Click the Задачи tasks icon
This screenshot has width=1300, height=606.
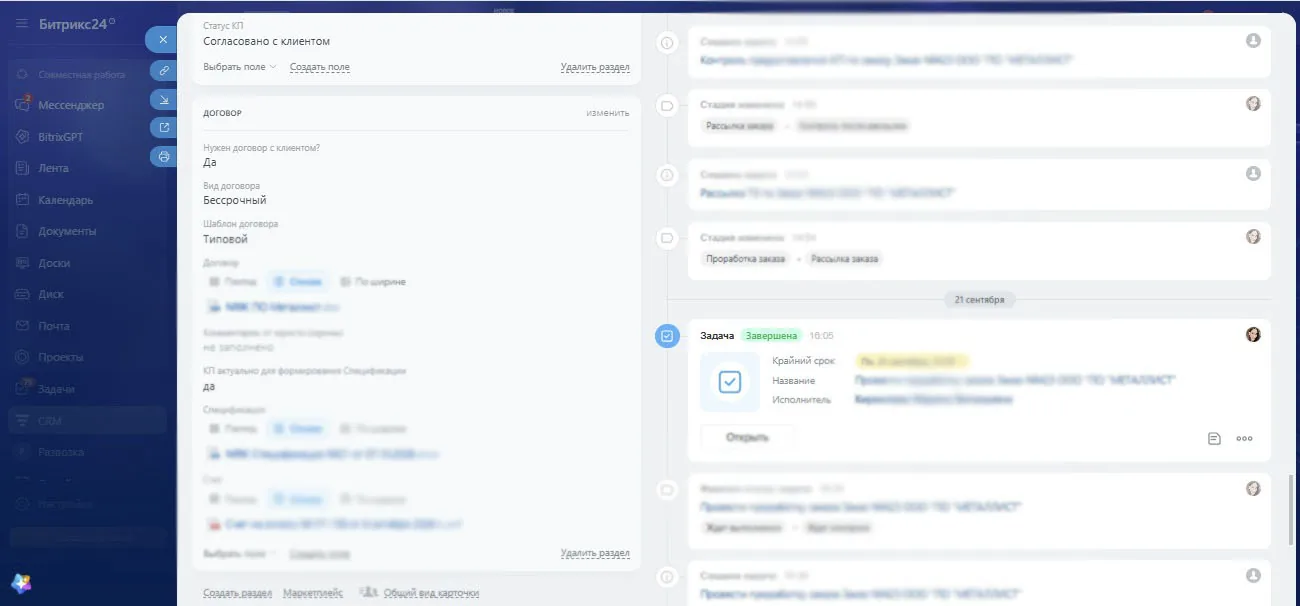(22, 389)
